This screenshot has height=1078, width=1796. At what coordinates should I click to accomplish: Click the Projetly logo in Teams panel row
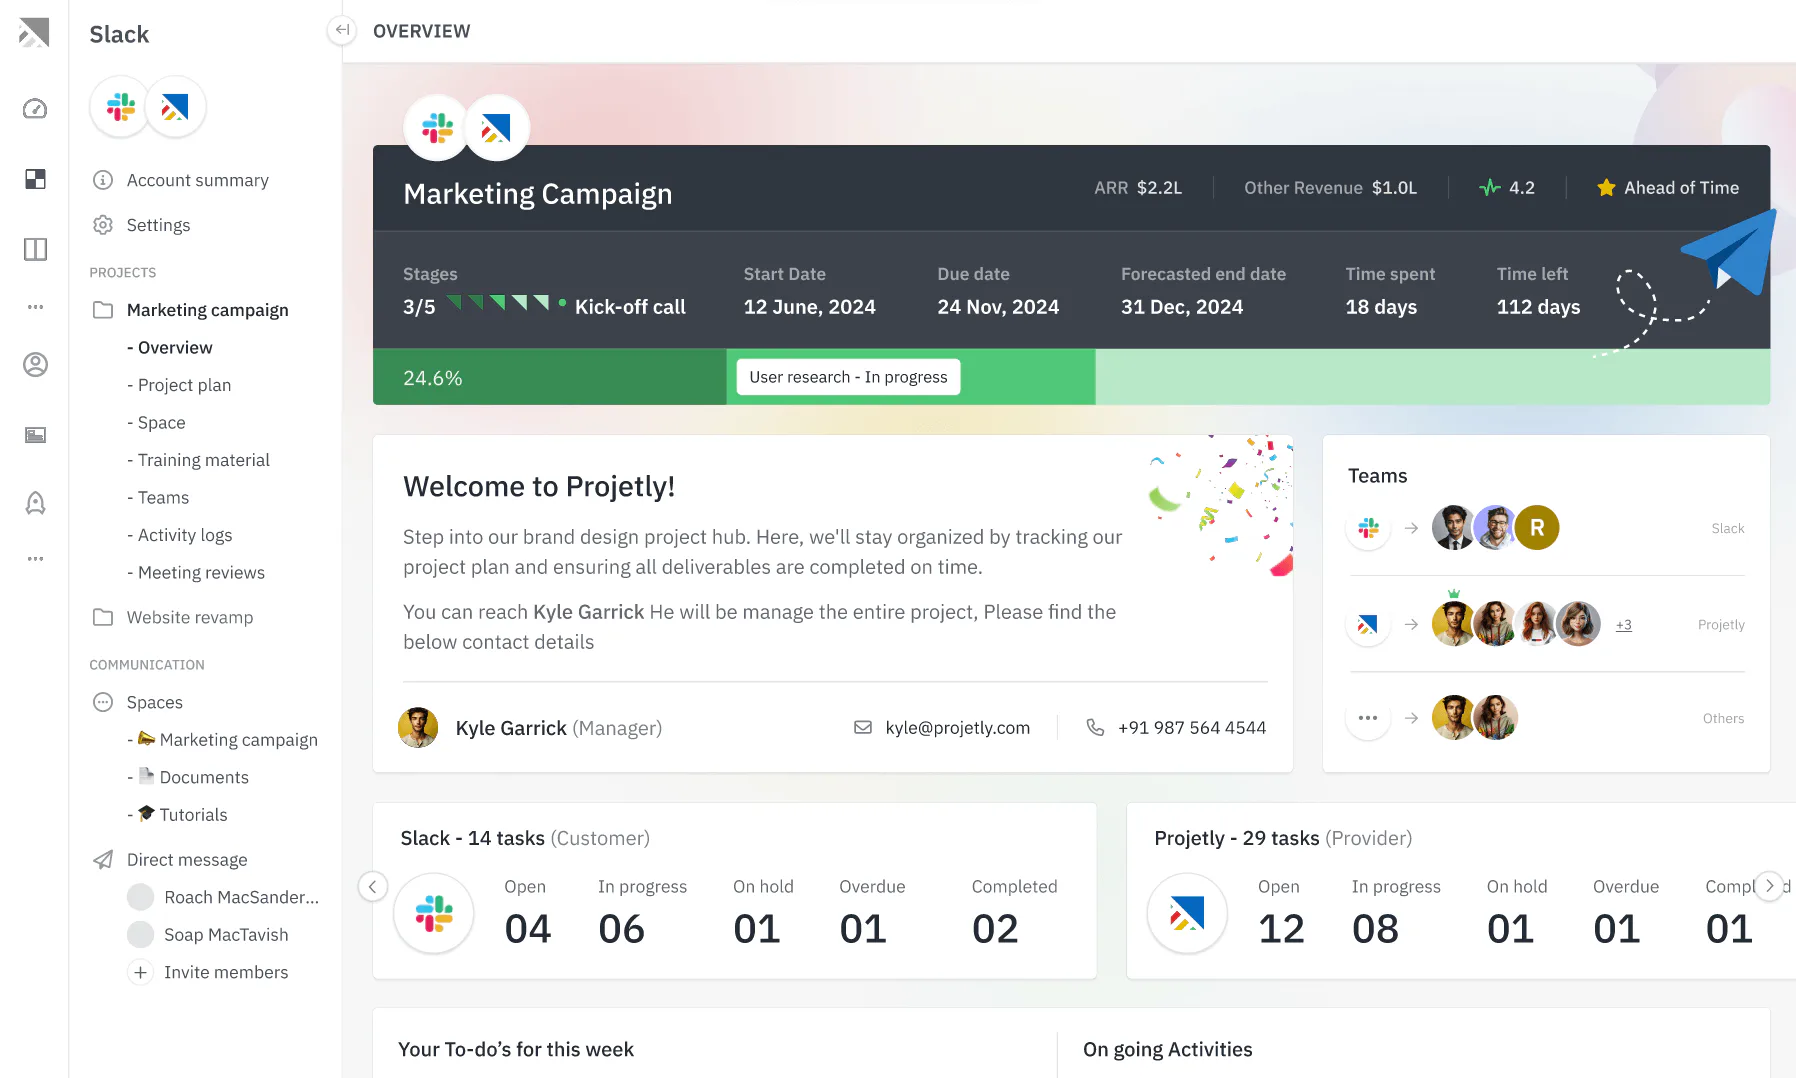pos(1368,625)
